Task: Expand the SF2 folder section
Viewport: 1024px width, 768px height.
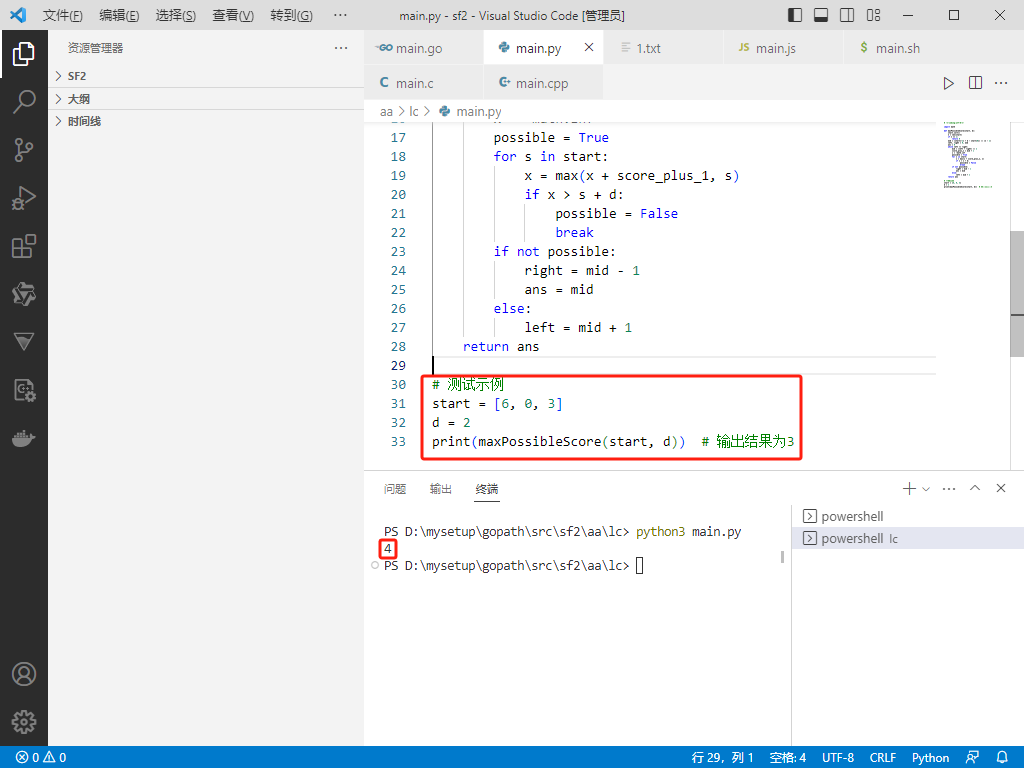Action: [x=206, y=76]
